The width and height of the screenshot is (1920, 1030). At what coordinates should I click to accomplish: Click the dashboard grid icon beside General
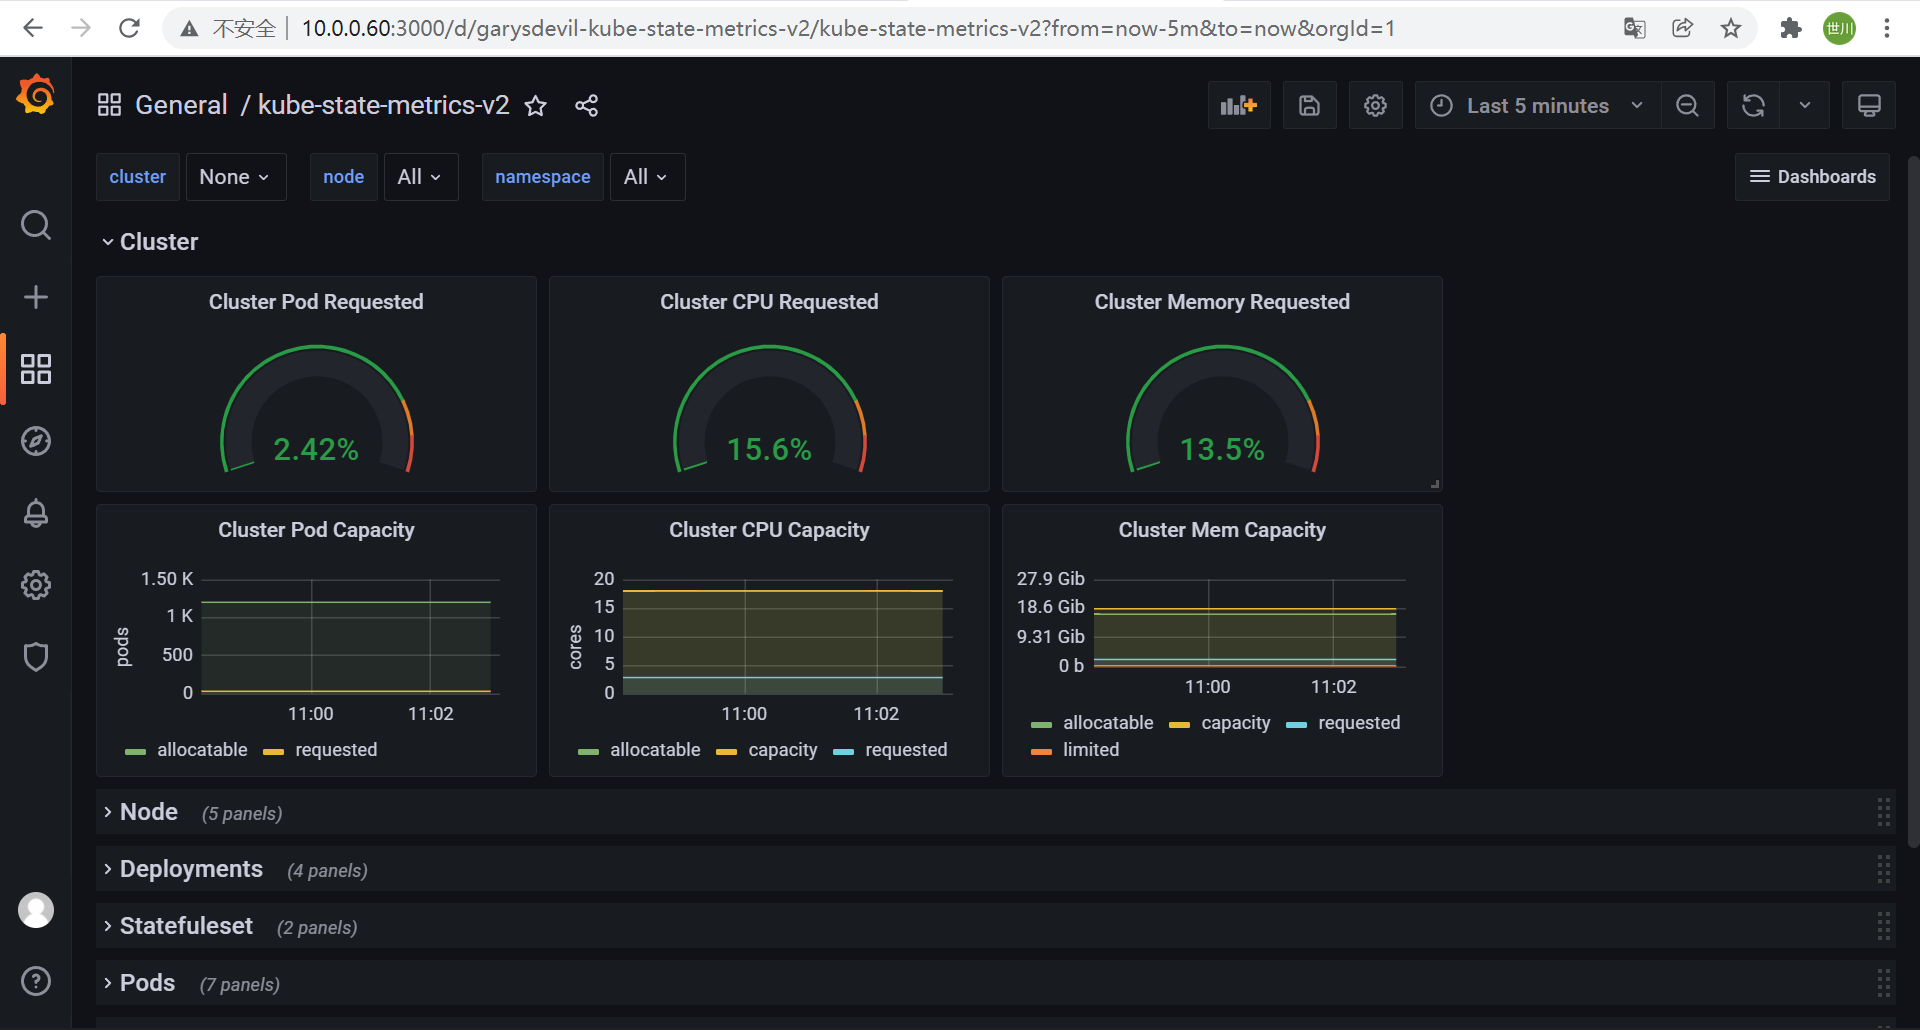point(109,105)
